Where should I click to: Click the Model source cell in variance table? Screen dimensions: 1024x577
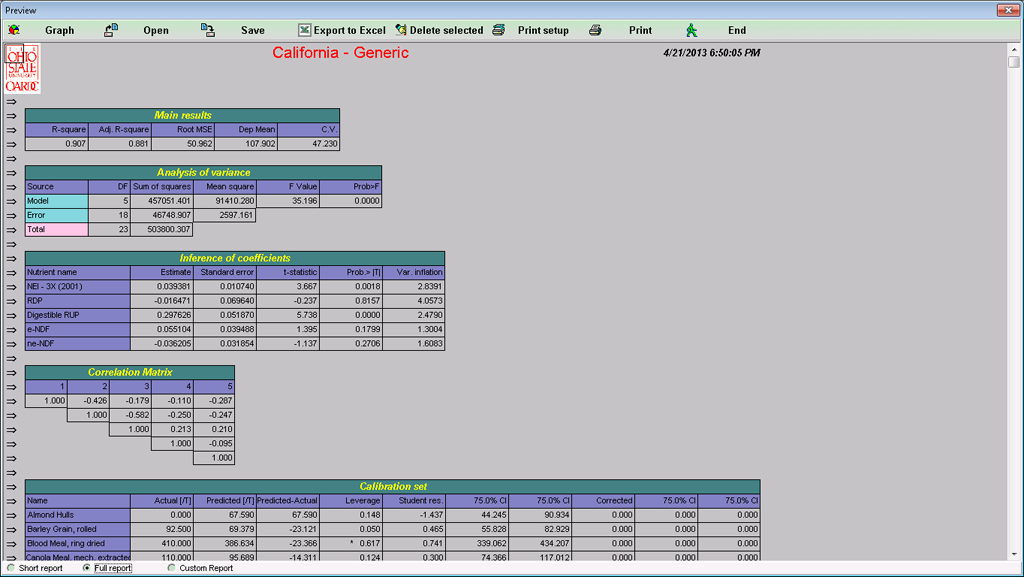tap(56, 201)
